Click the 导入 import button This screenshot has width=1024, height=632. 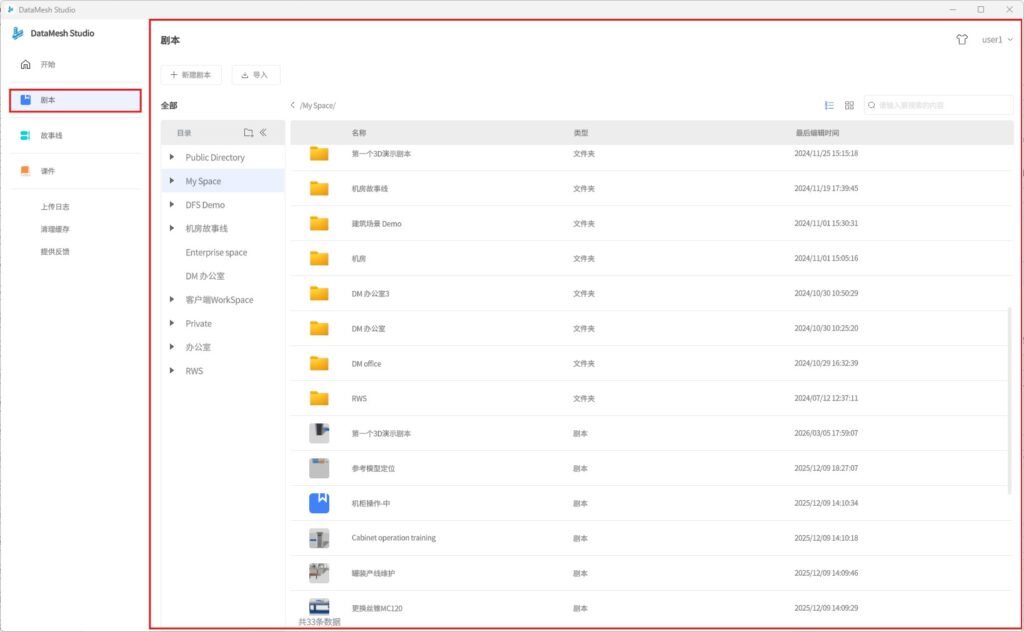click(256, 75)
